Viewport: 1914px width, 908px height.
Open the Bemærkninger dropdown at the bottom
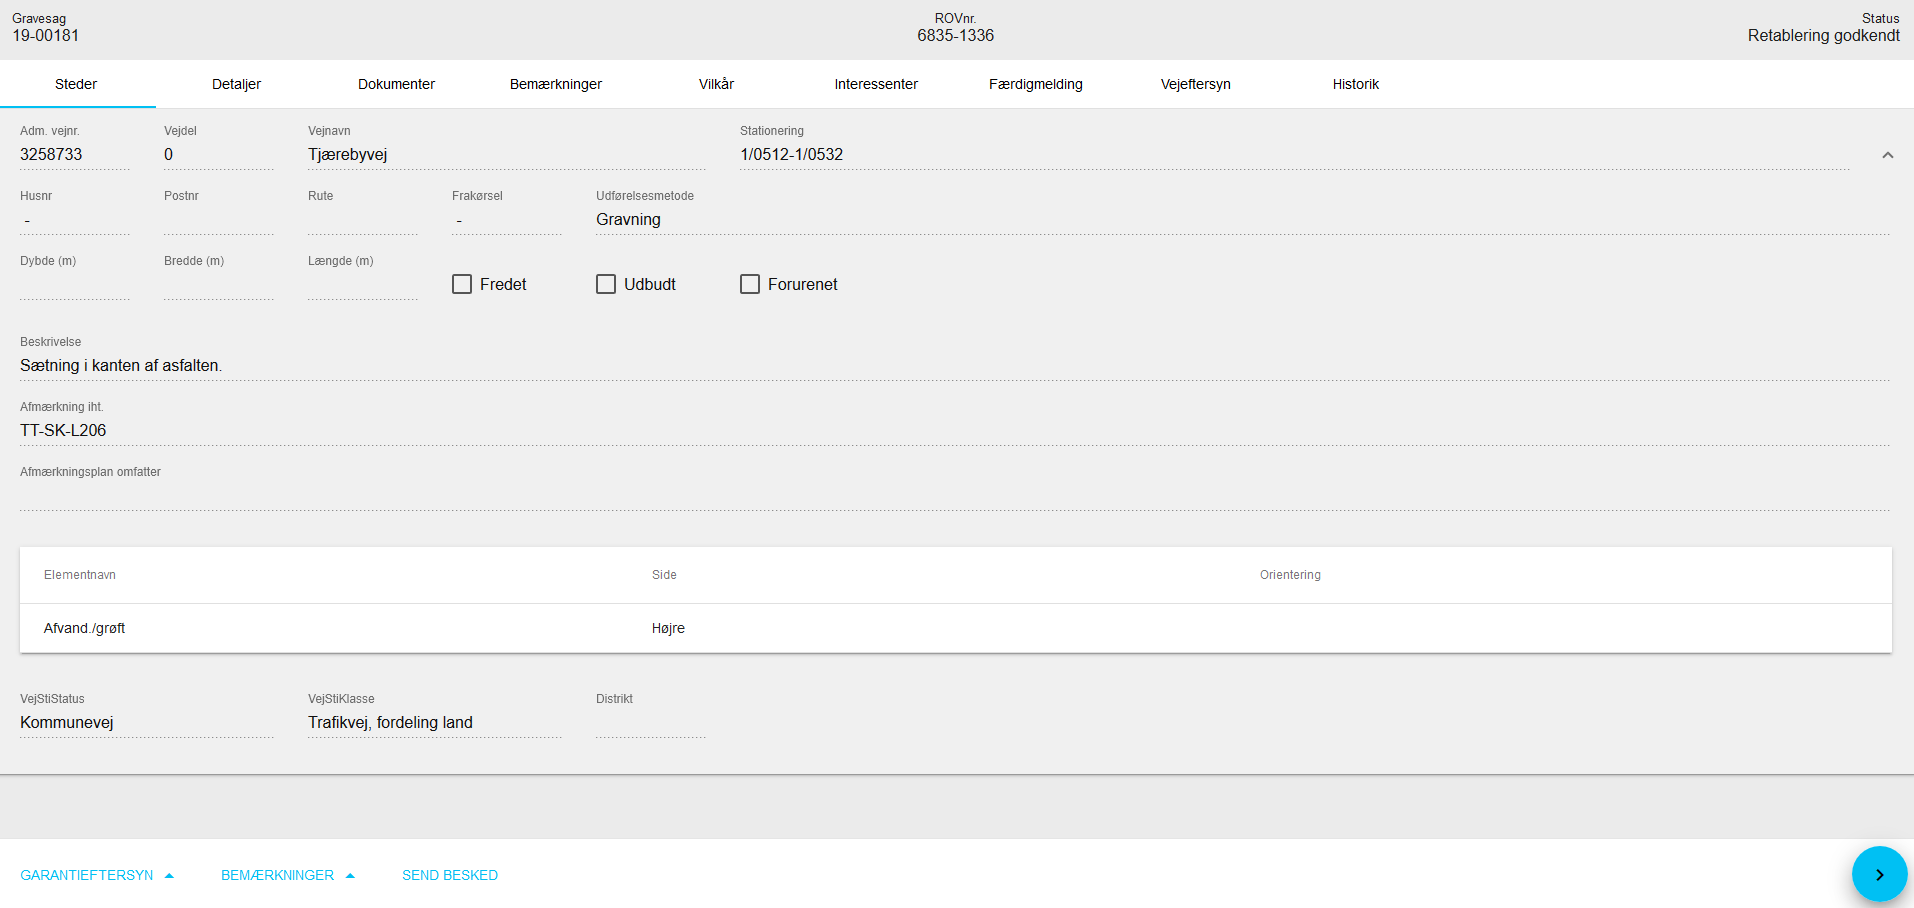(287, 875)
